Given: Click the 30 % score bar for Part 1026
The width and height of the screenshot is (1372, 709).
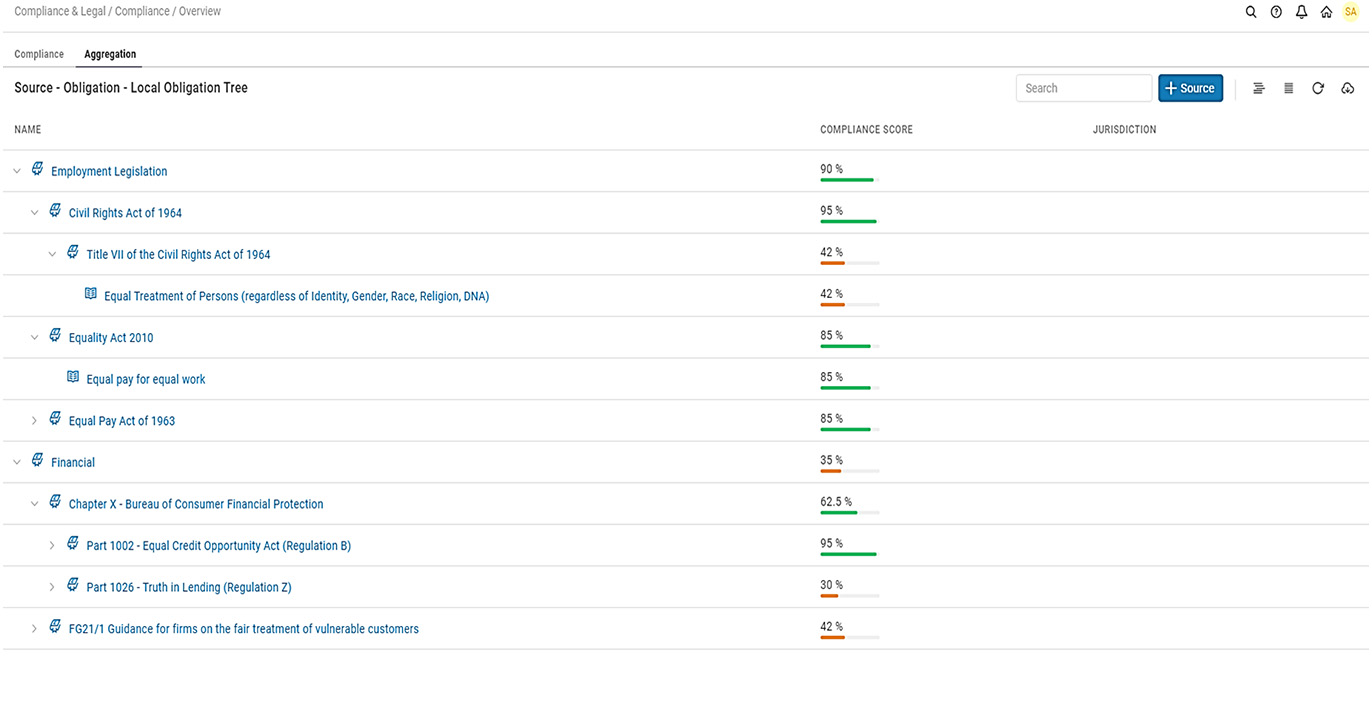Looking at the screenshot, I should (850, 596).
